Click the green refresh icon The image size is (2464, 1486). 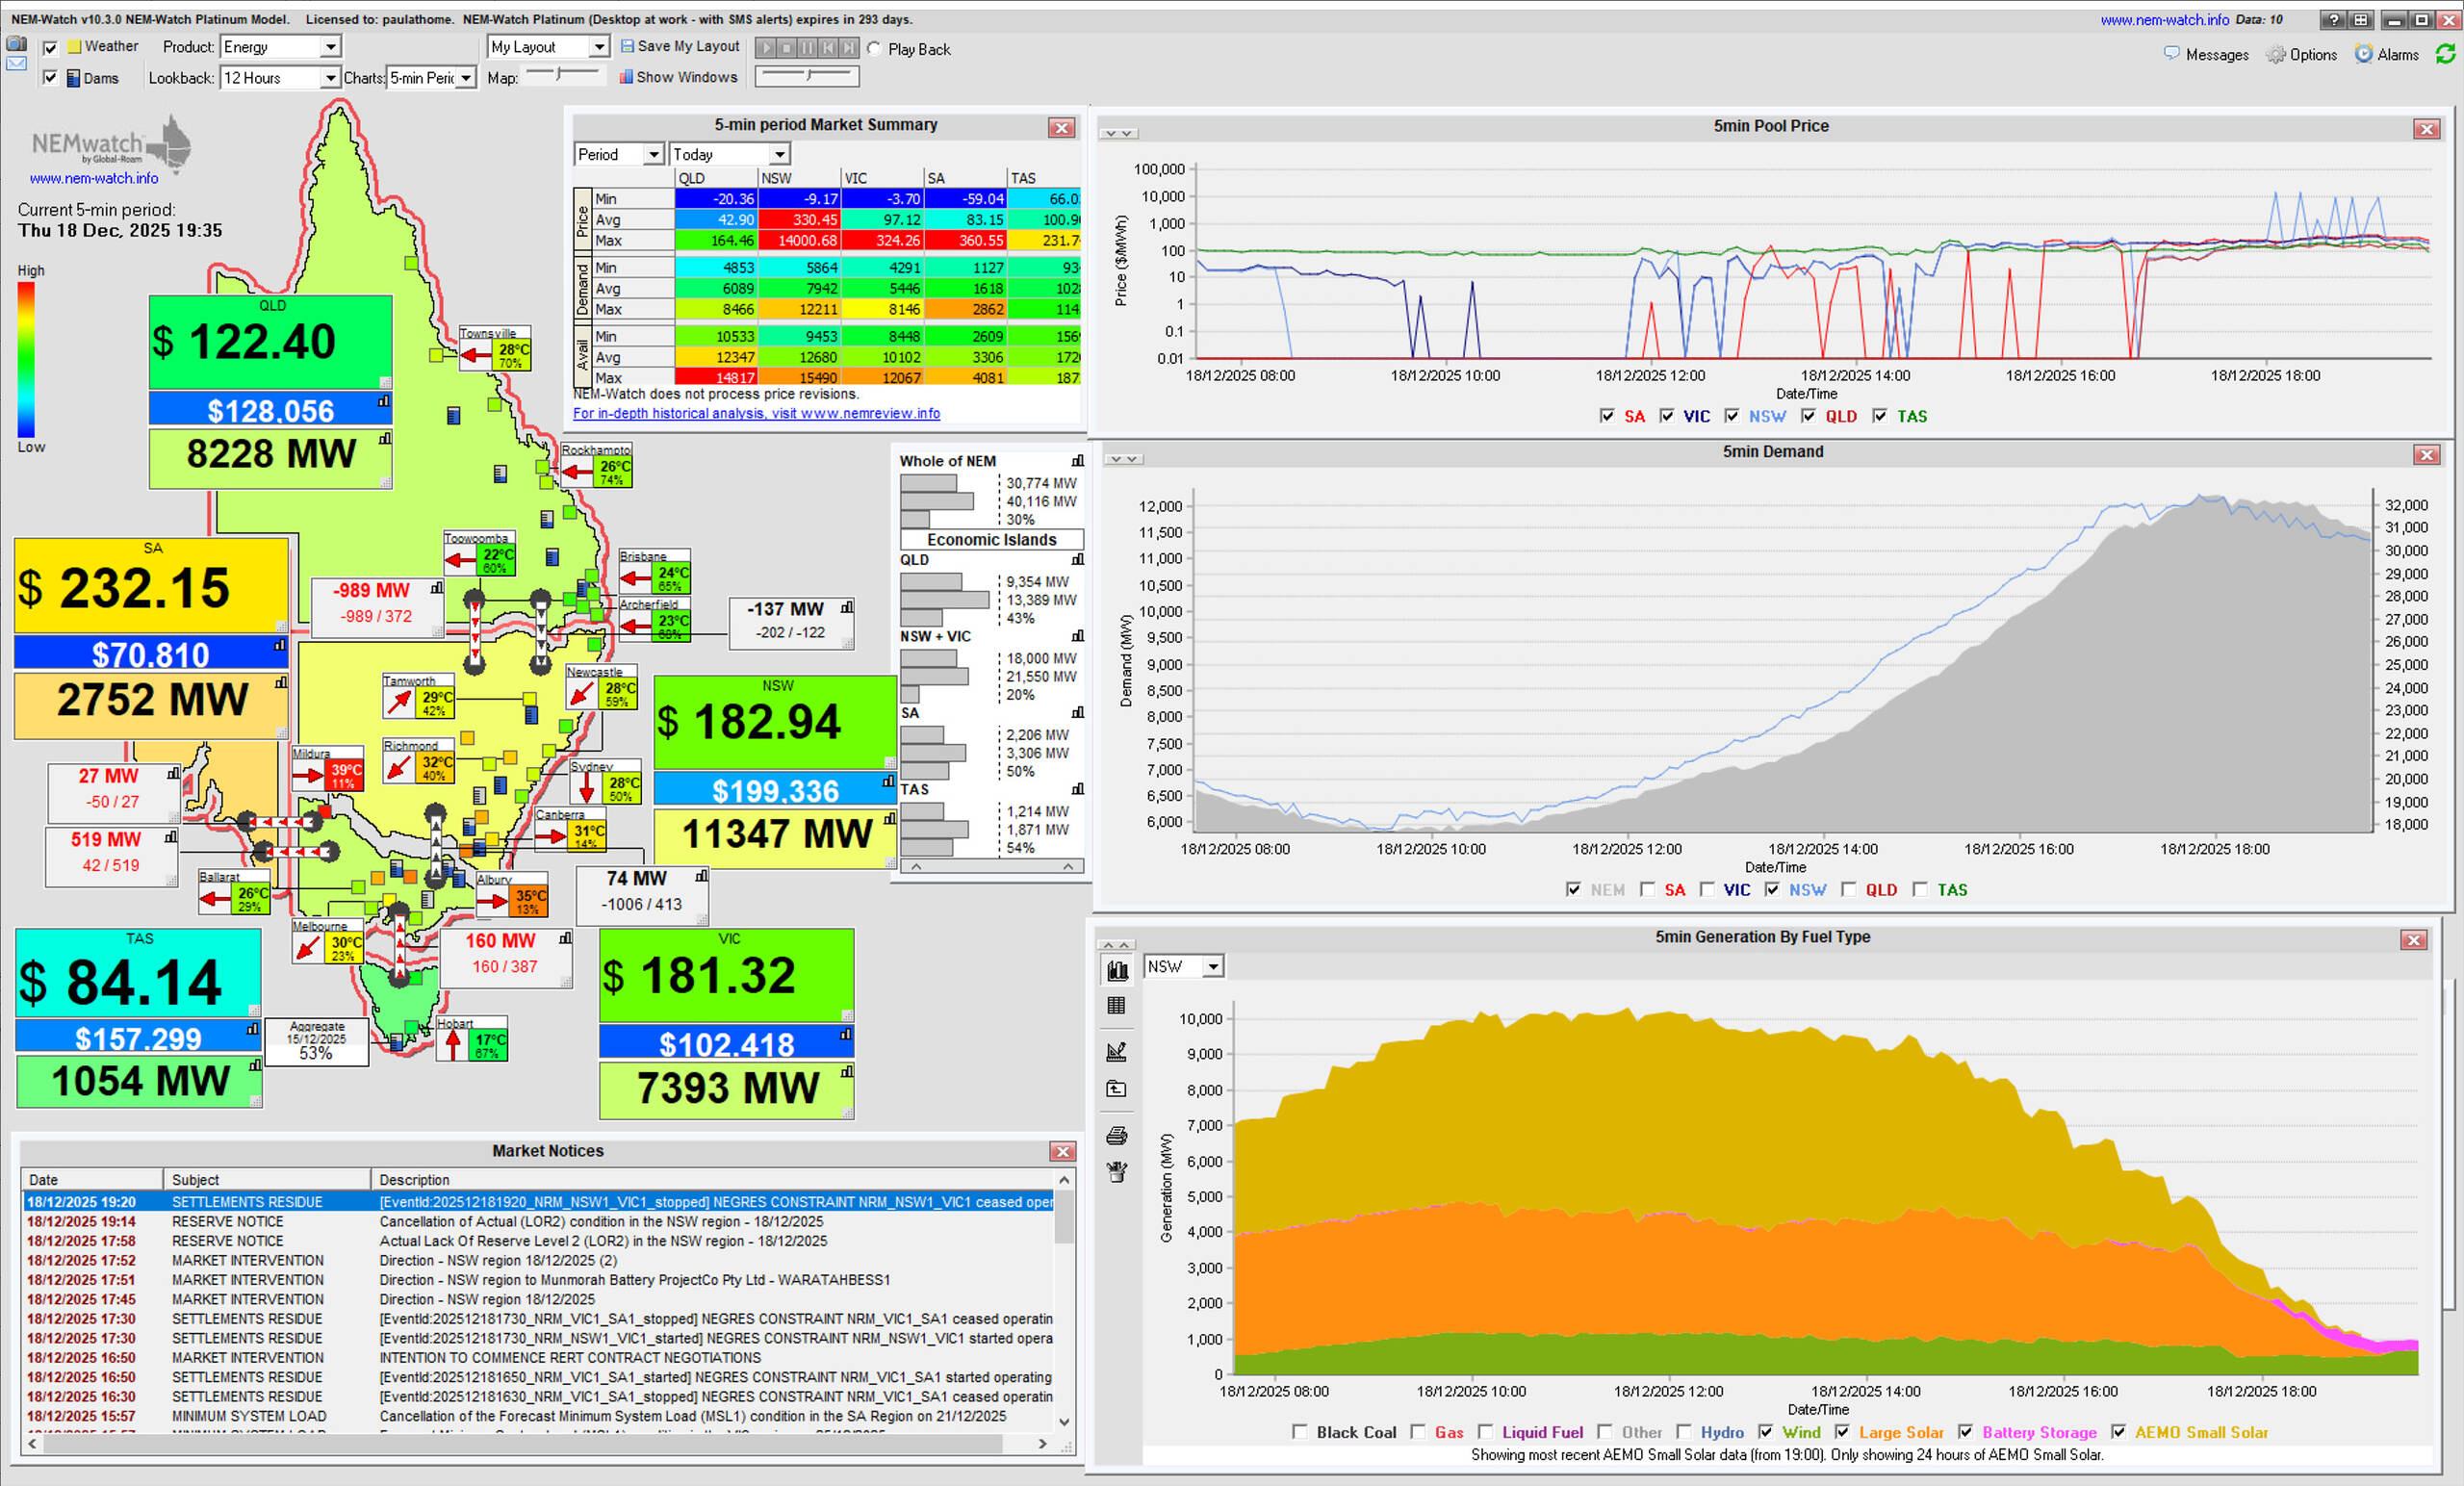(x=2445, y=54)
